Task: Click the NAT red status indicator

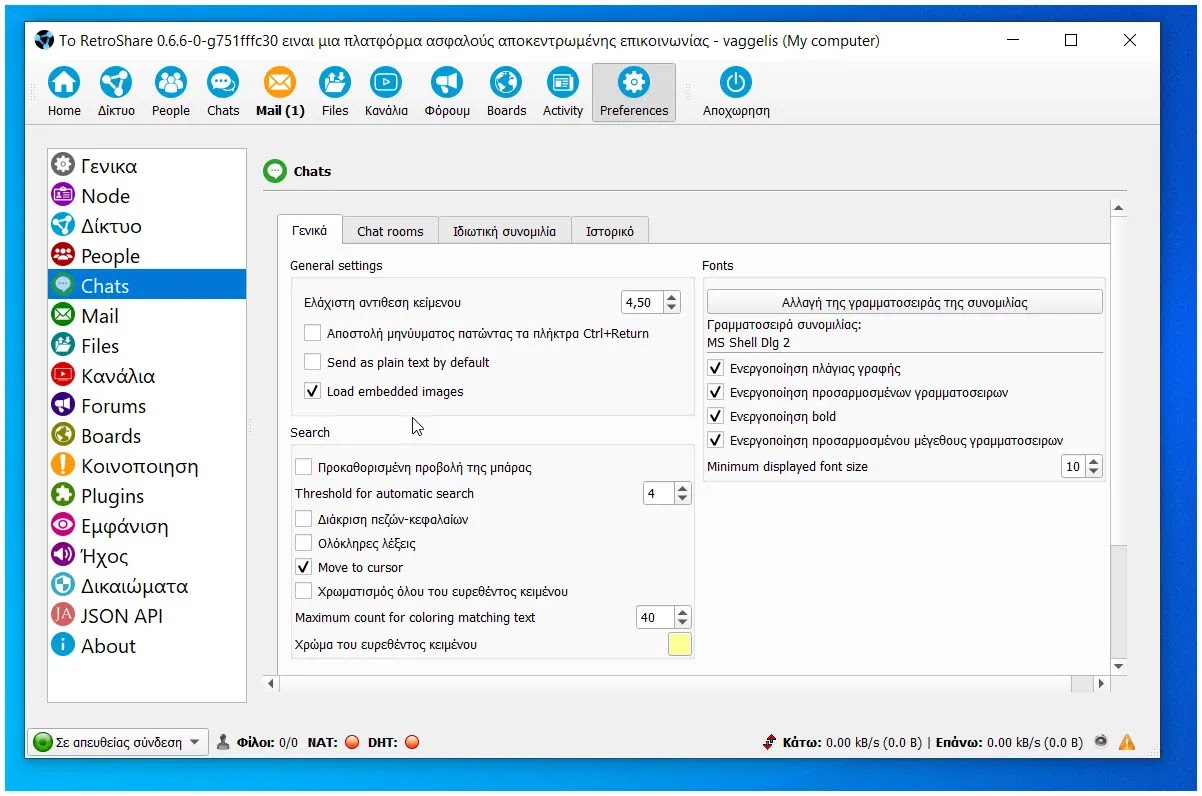Action: click(x=351, y=742)
